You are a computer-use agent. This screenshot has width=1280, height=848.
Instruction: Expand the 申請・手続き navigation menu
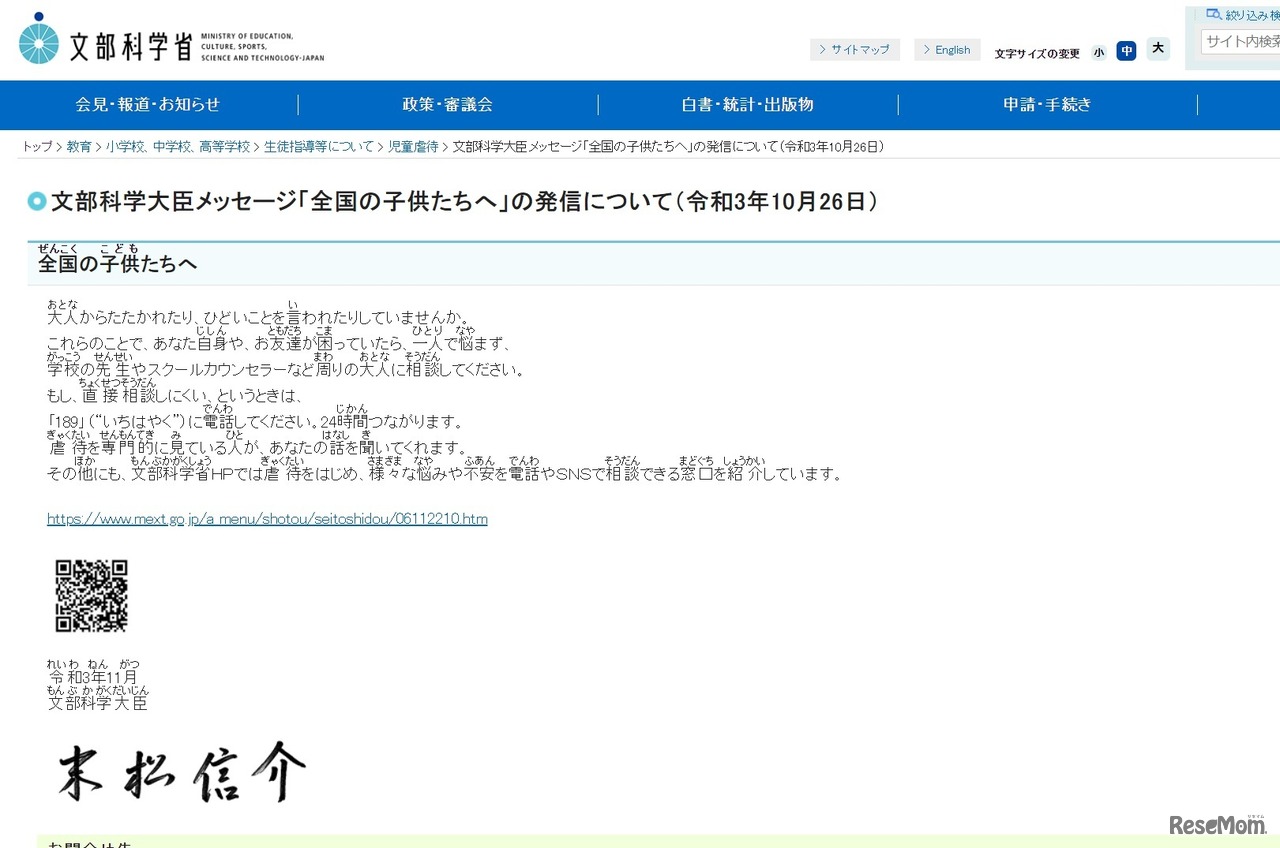[1046, 105]
